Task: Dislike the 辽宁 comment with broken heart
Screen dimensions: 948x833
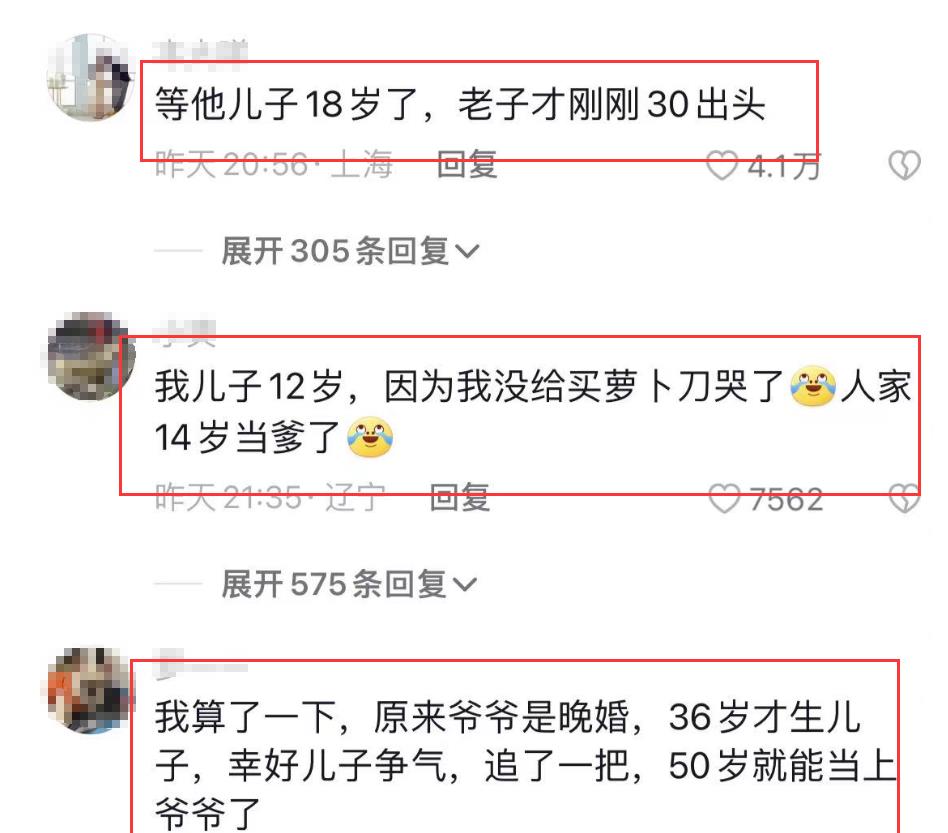Action: [904, 499]
